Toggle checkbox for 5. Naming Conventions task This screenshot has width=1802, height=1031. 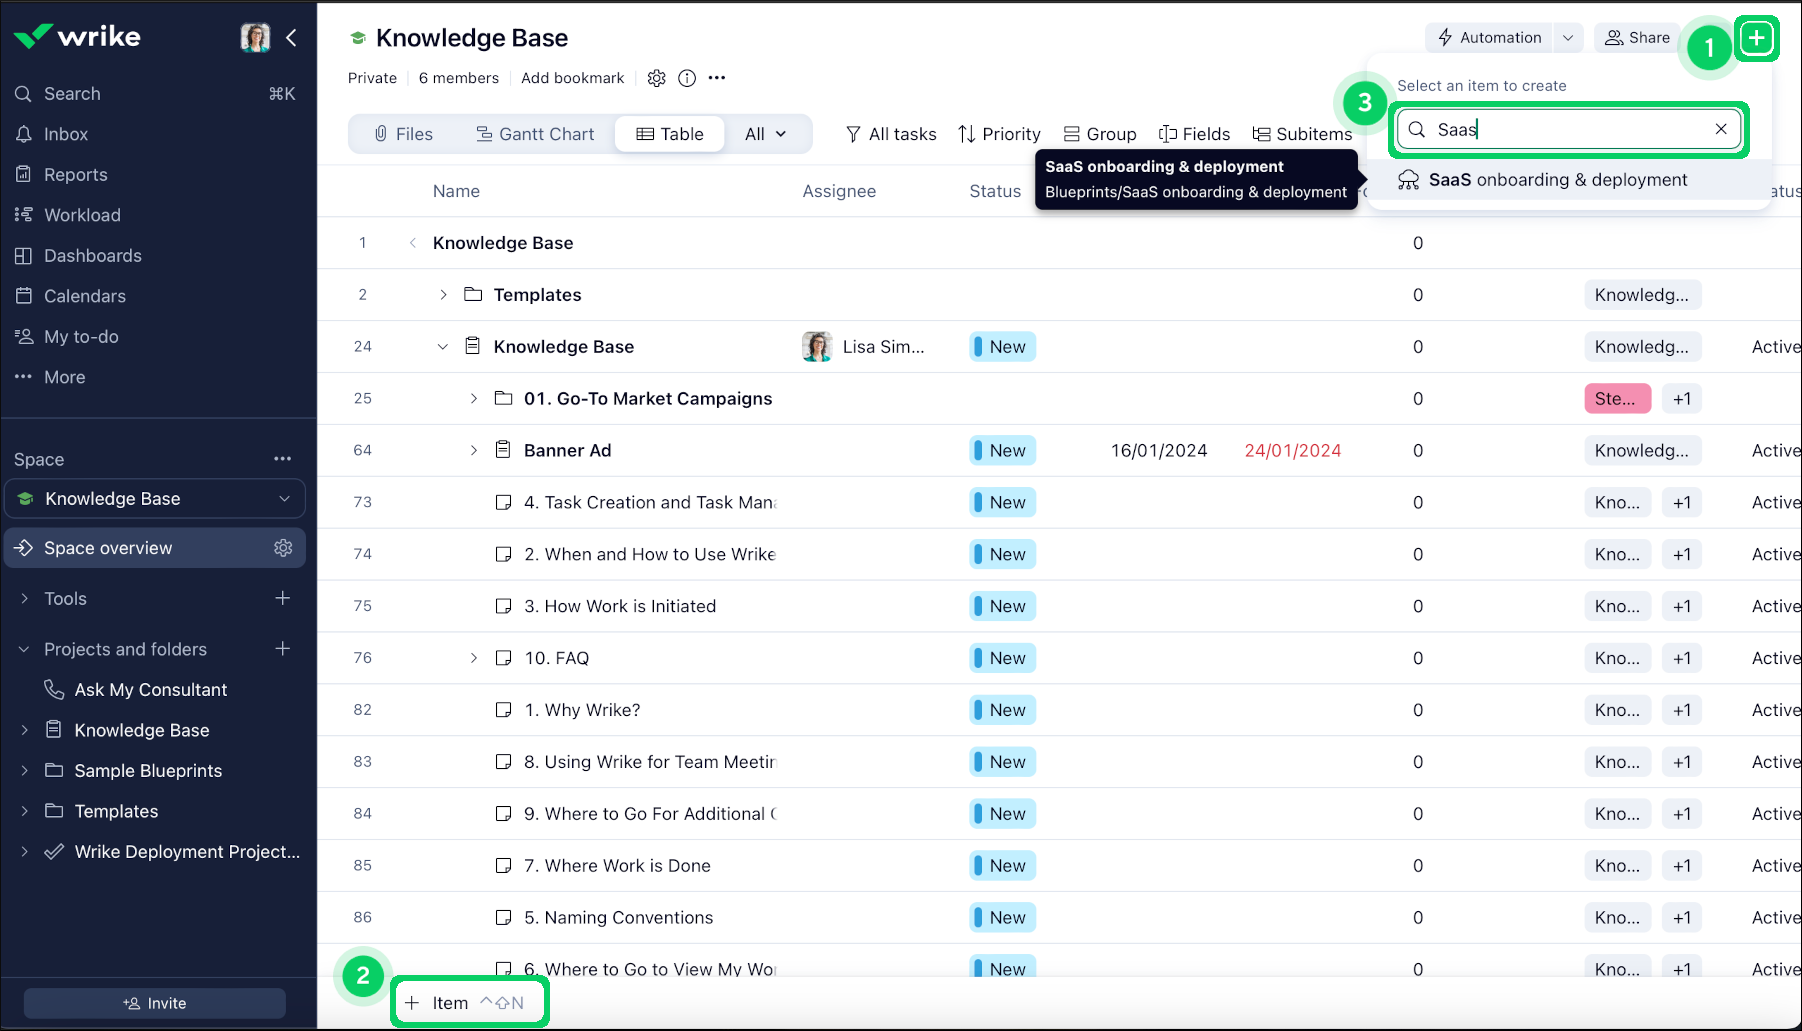pyautogui.click(x=504, y=918)
